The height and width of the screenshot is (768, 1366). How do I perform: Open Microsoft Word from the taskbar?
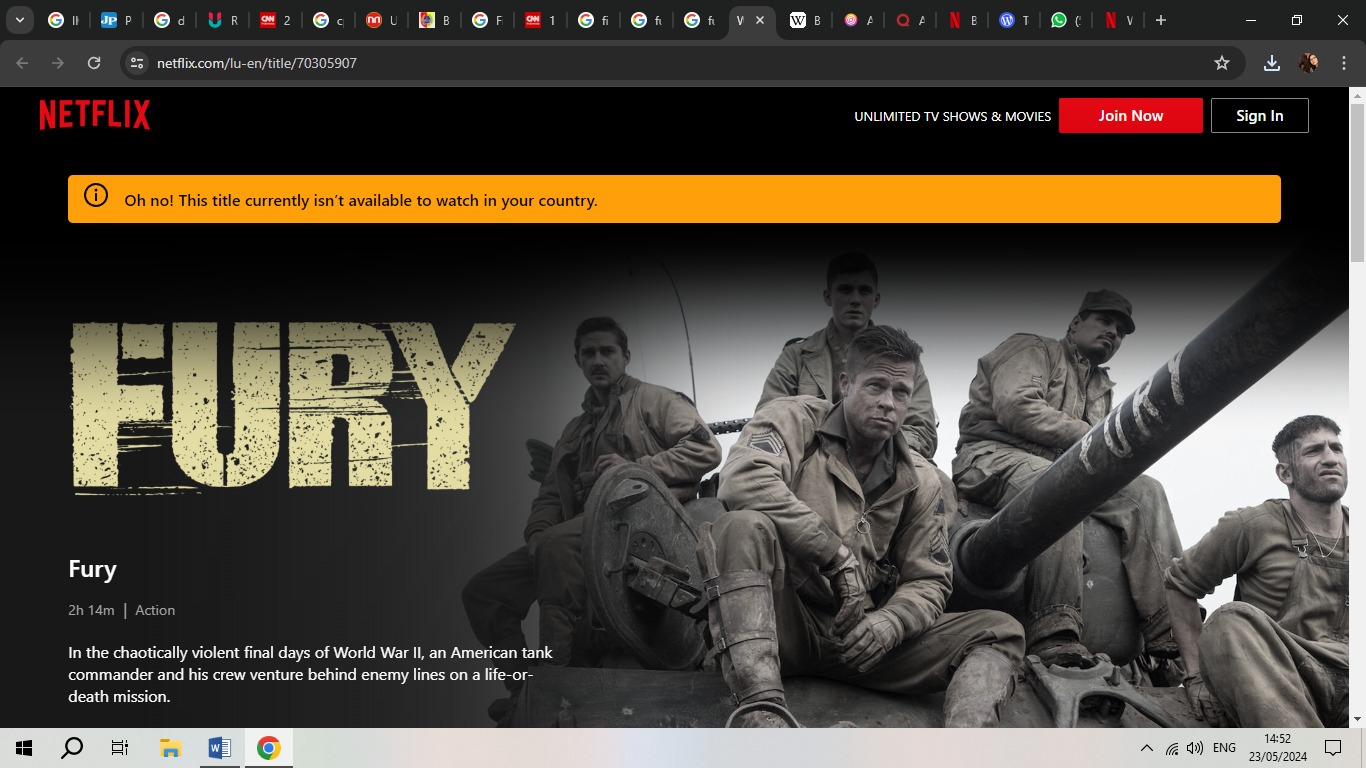[219, 748]
